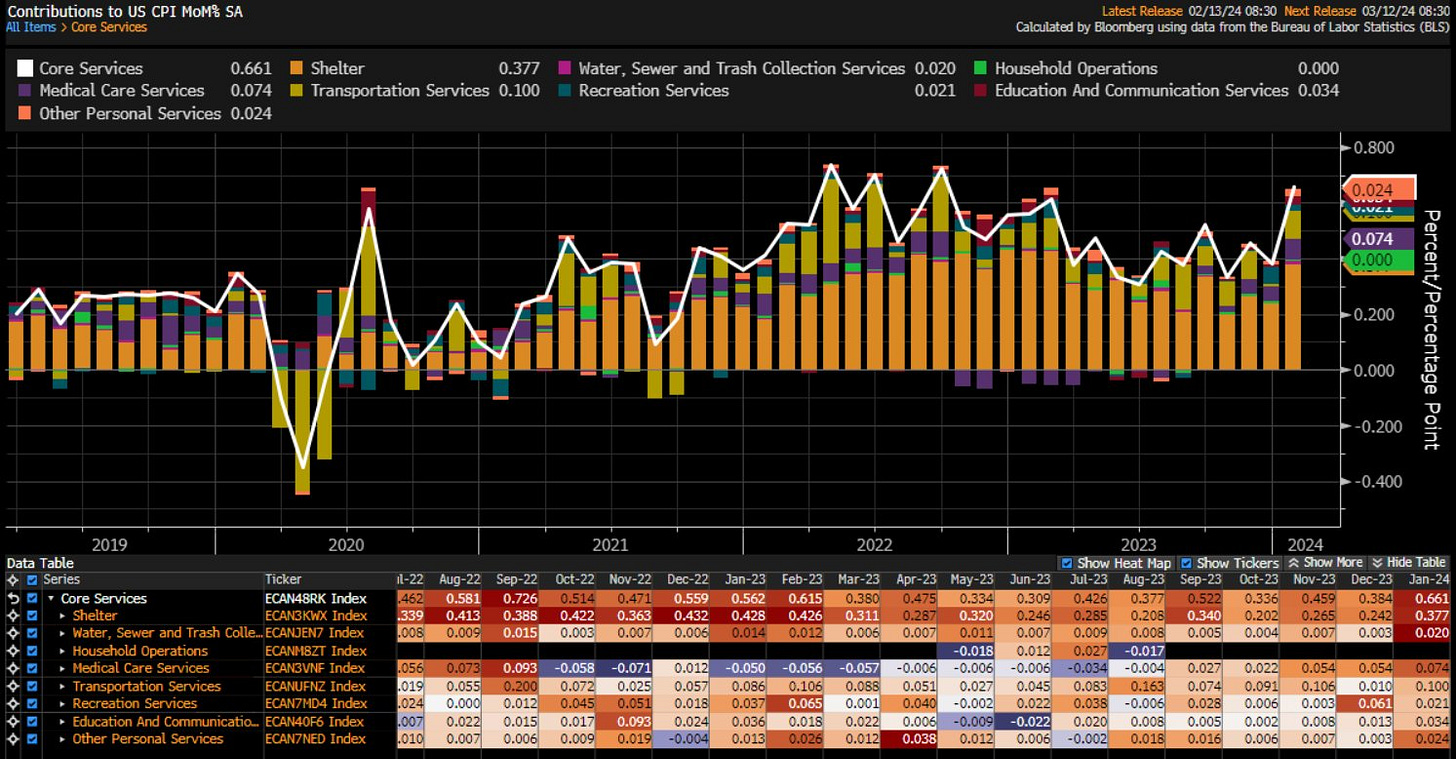Click the undo arrow icon beside Core Services
Viewport: 1456px width, 759px height.
(12, 598)
